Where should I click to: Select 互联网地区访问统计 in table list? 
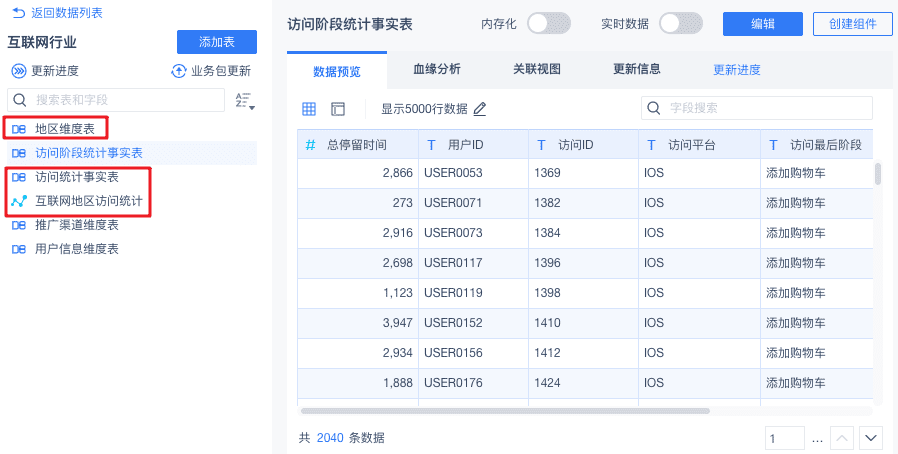[88, 201]
